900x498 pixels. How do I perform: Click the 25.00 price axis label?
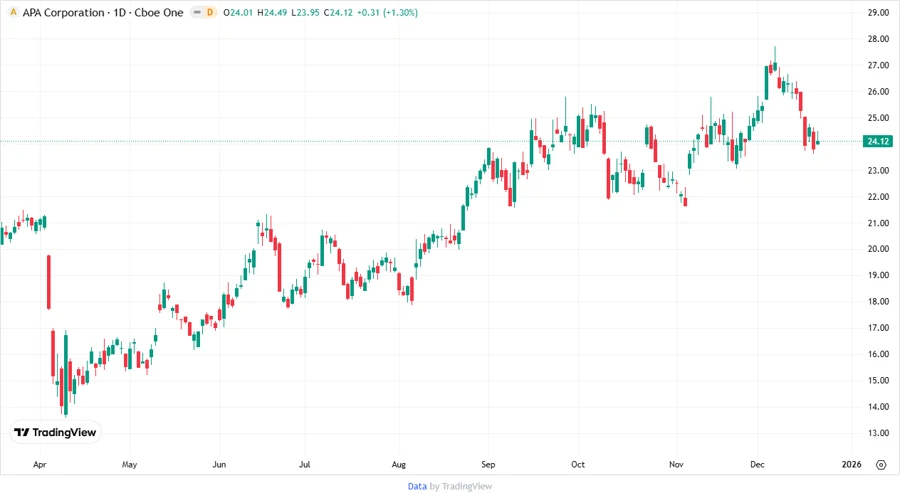878,118
